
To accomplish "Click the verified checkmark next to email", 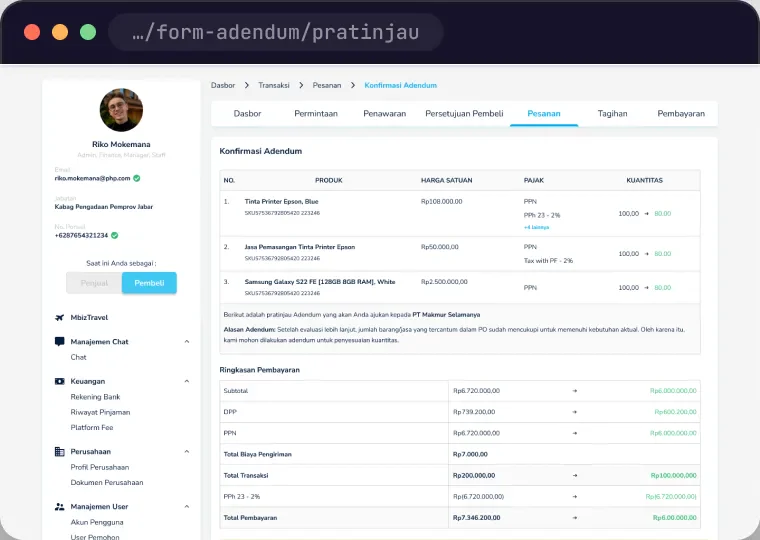I will pyautogui.click(x=137, y=178).
